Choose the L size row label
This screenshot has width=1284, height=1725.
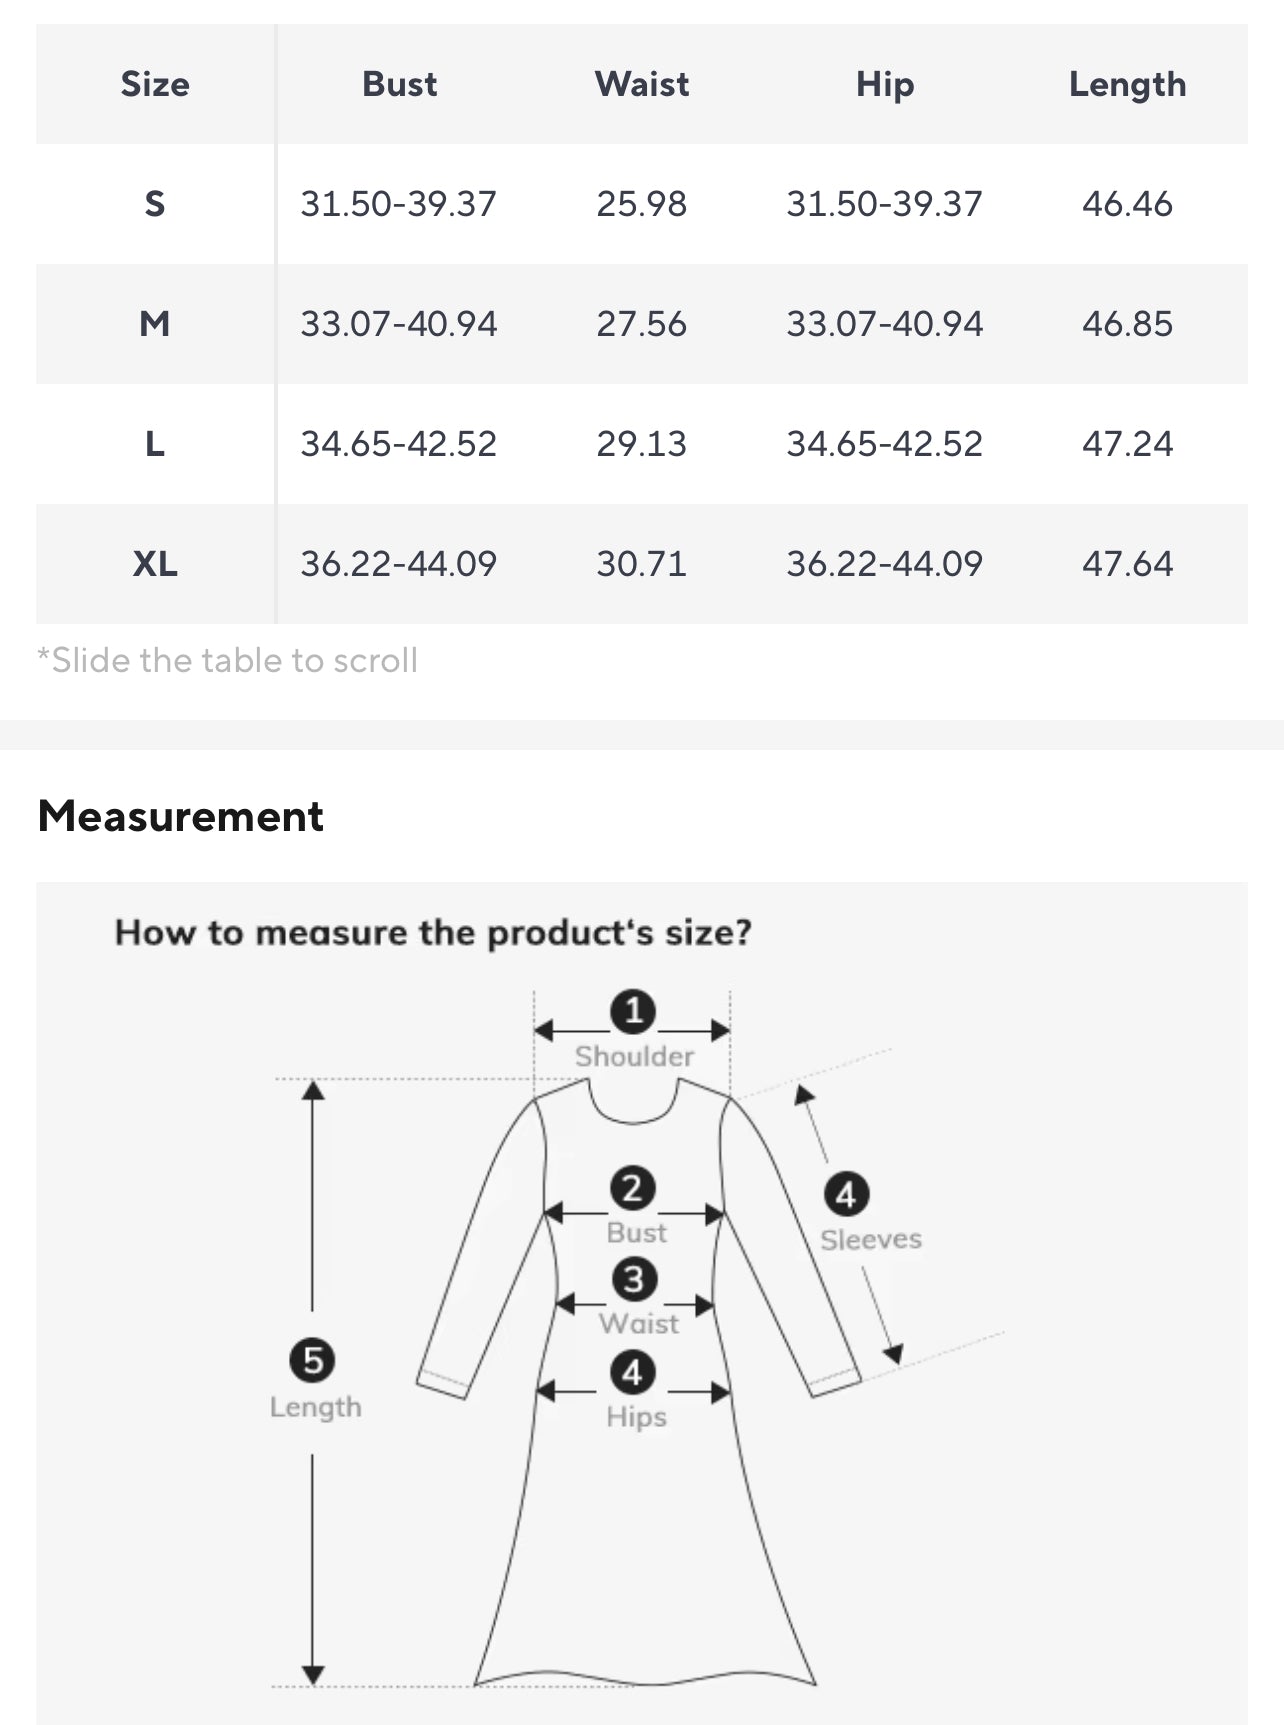tap(155, 444)
